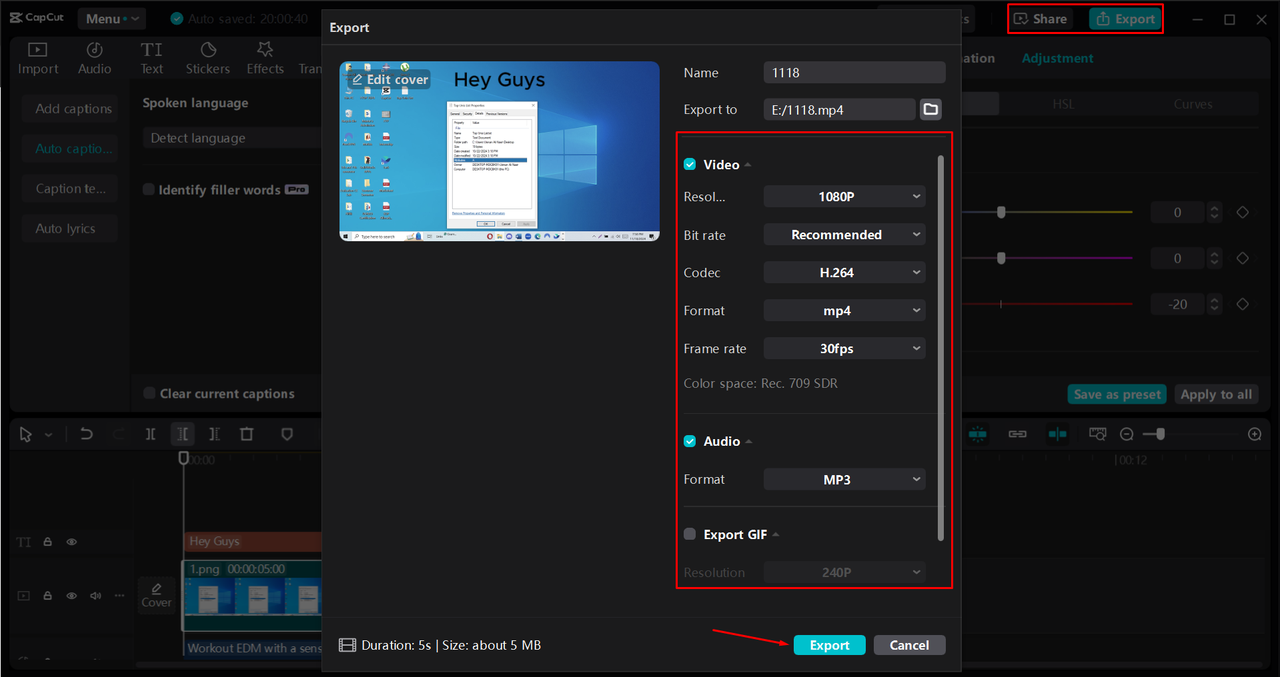Check Identify filler words option

click(x=149, y=190)
